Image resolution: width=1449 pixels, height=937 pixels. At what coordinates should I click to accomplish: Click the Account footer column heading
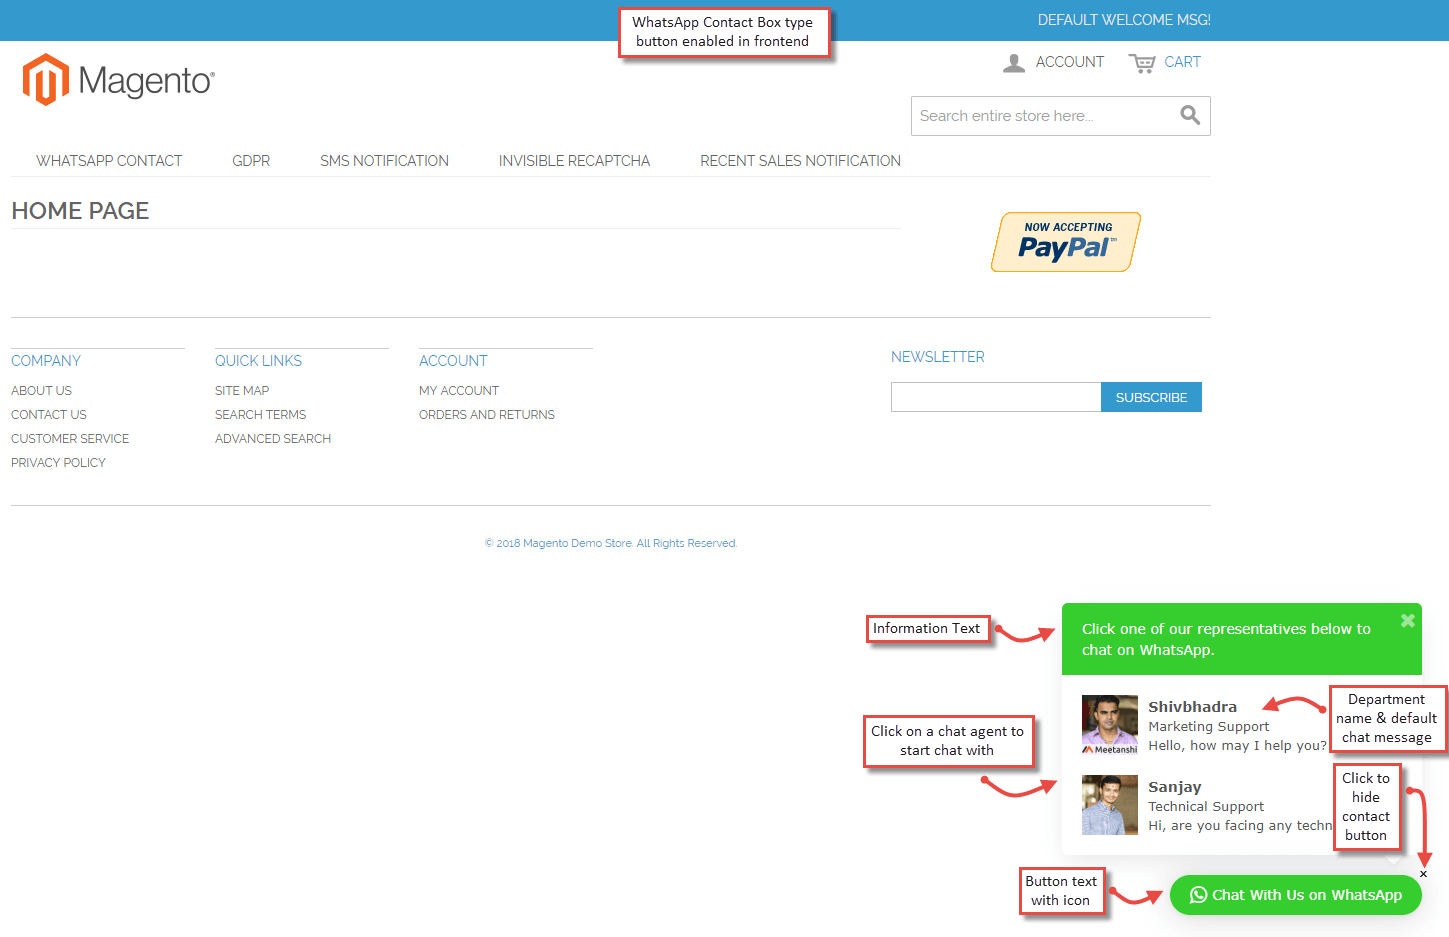[453, 361]
